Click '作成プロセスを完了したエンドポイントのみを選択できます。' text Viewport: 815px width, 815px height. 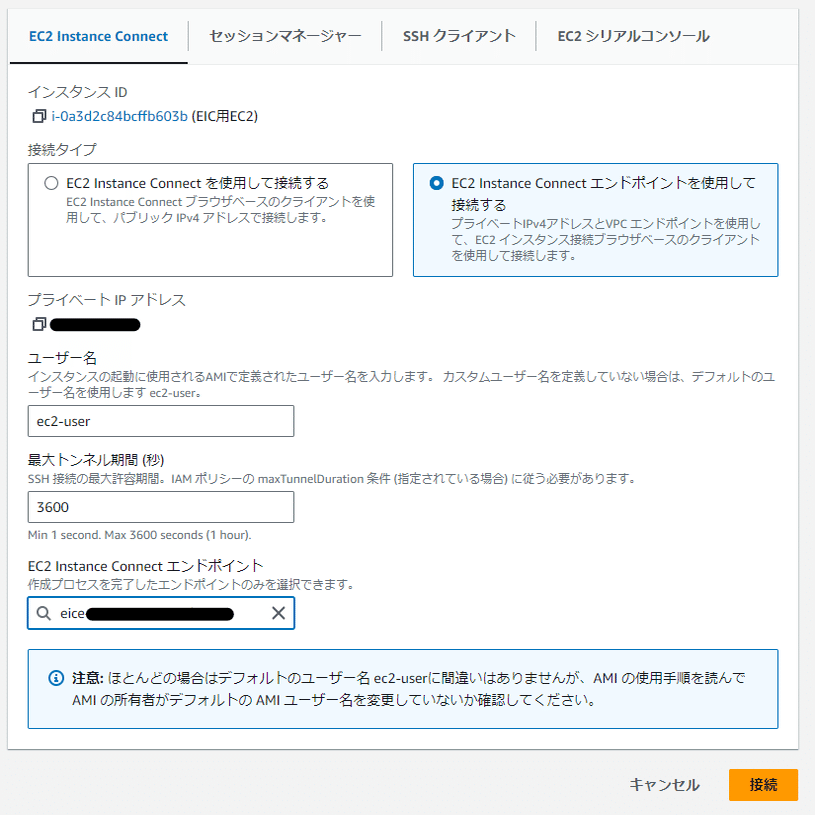[x=191, y=585]
